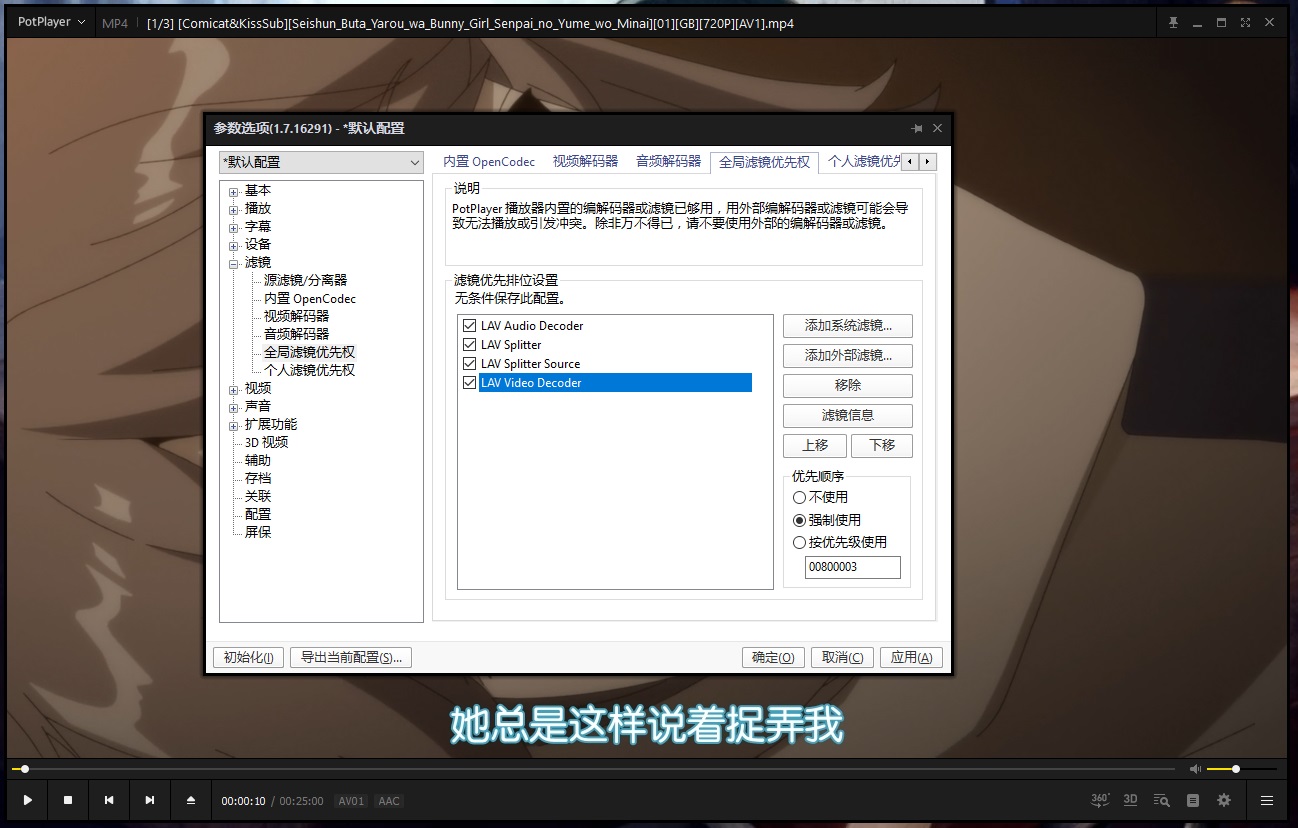Click the video seek bar
Screen dimensions: 1298x828
(x=593, y=769)
